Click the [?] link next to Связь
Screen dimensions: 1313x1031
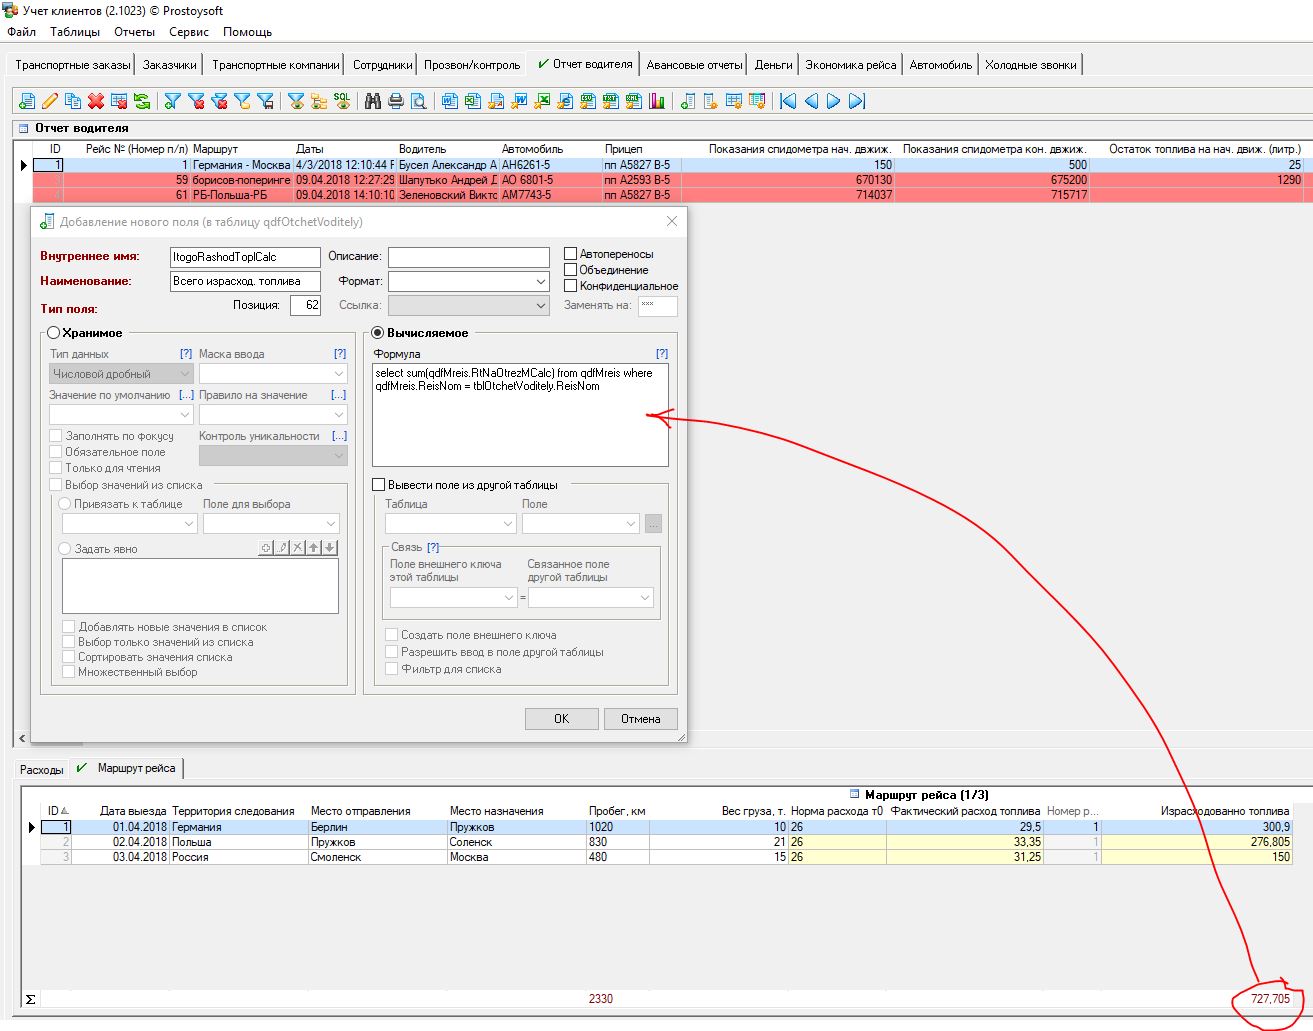tap(433, 547)
